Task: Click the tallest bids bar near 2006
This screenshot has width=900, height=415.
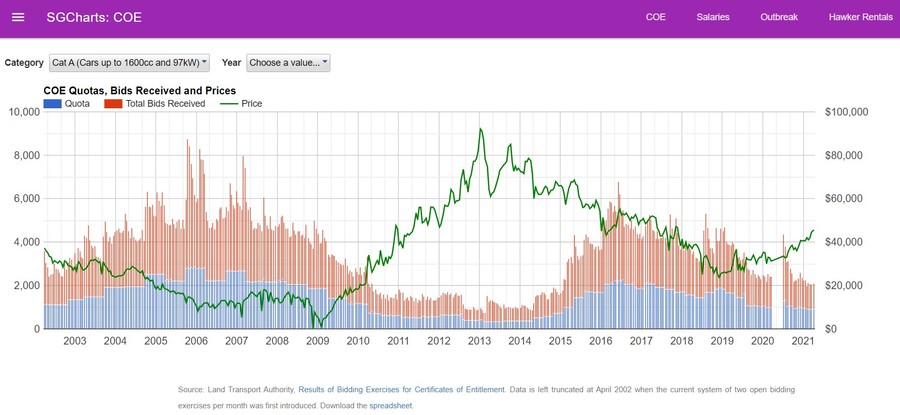Action: (x=187, y=141)
